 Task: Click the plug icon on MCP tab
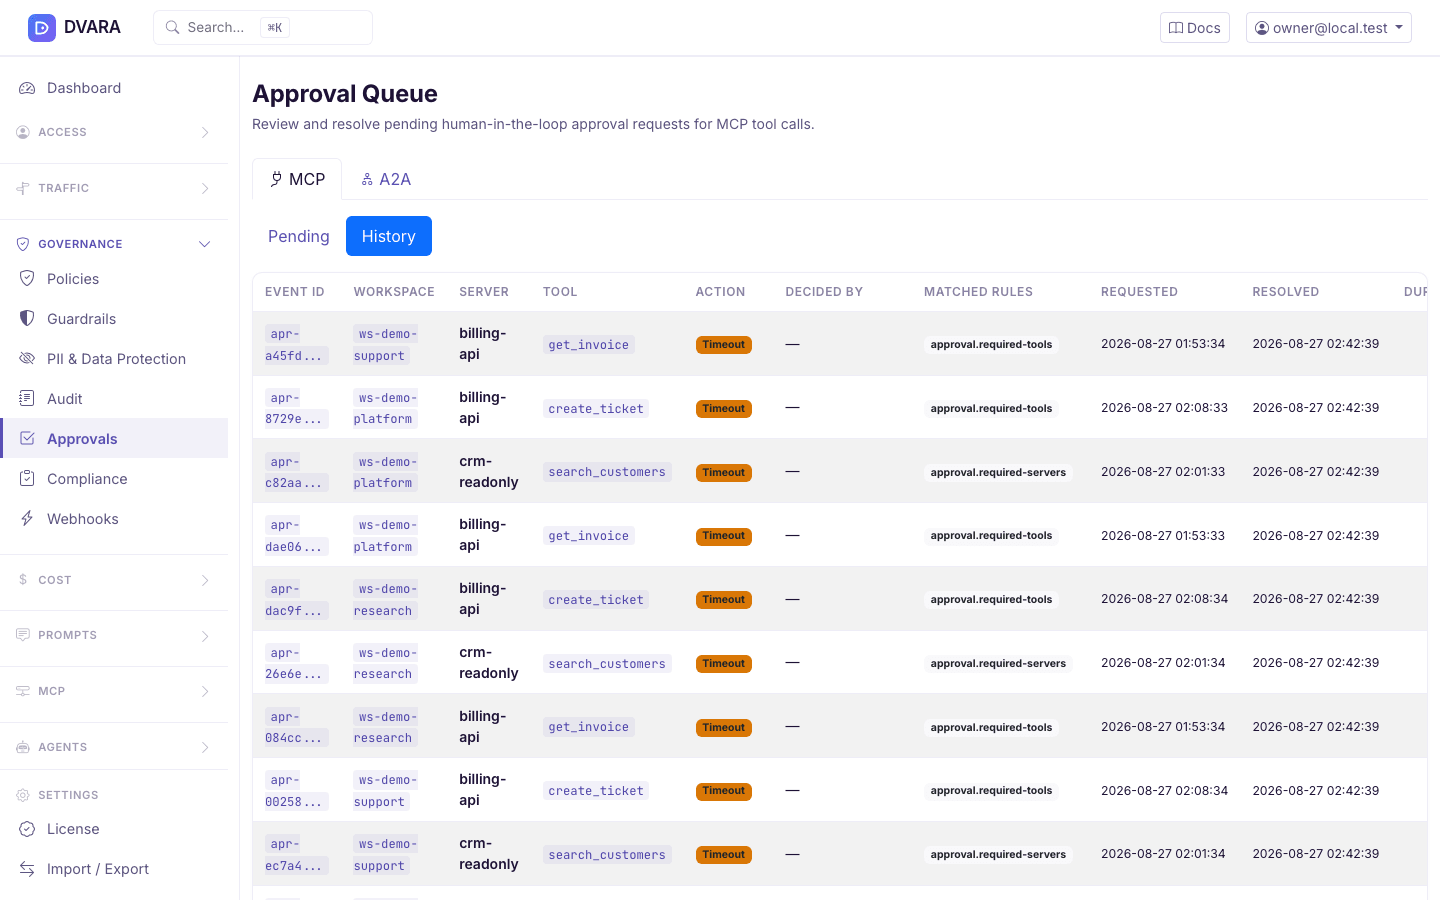tap(276, 179)
